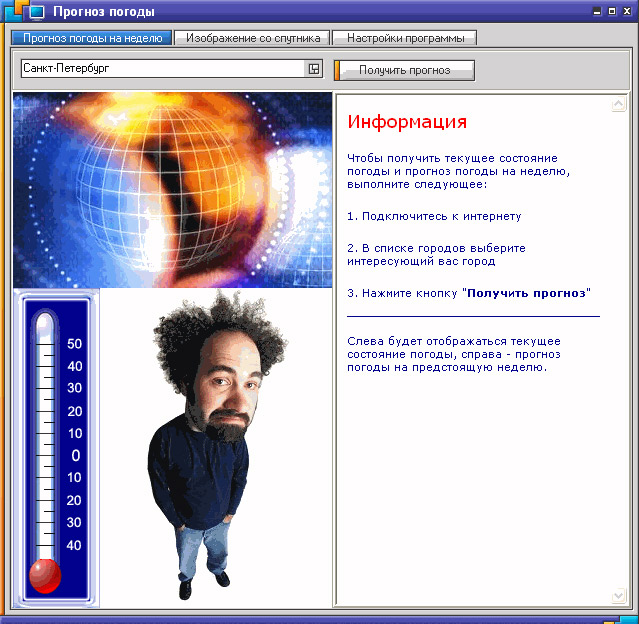Click the picture of the curly-haired man
Image resolution: width=639 pixels, height=624 pixels.
[216, 446]
